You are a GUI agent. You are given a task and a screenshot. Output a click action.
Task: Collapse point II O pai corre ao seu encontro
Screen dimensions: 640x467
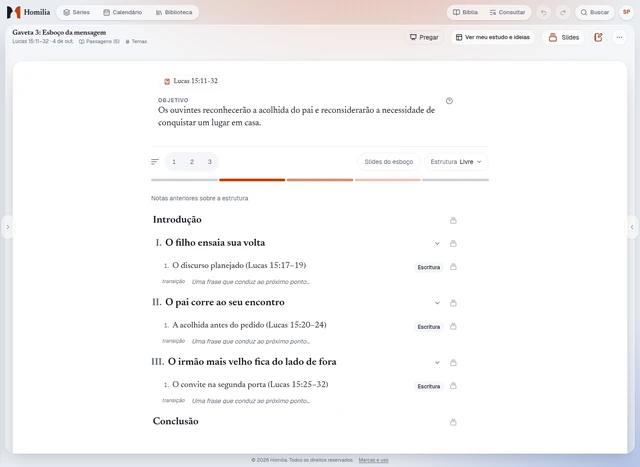[x=437, y=303]
